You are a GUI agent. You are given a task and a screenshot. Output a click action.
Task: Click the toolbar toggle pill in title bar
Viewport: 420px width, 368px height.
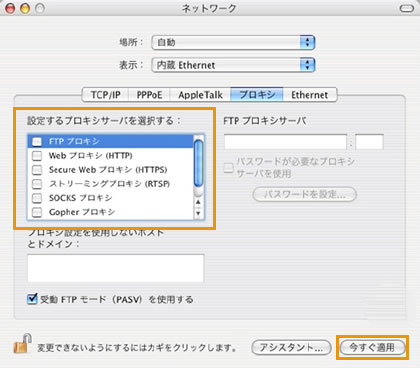tap(407, 8)
